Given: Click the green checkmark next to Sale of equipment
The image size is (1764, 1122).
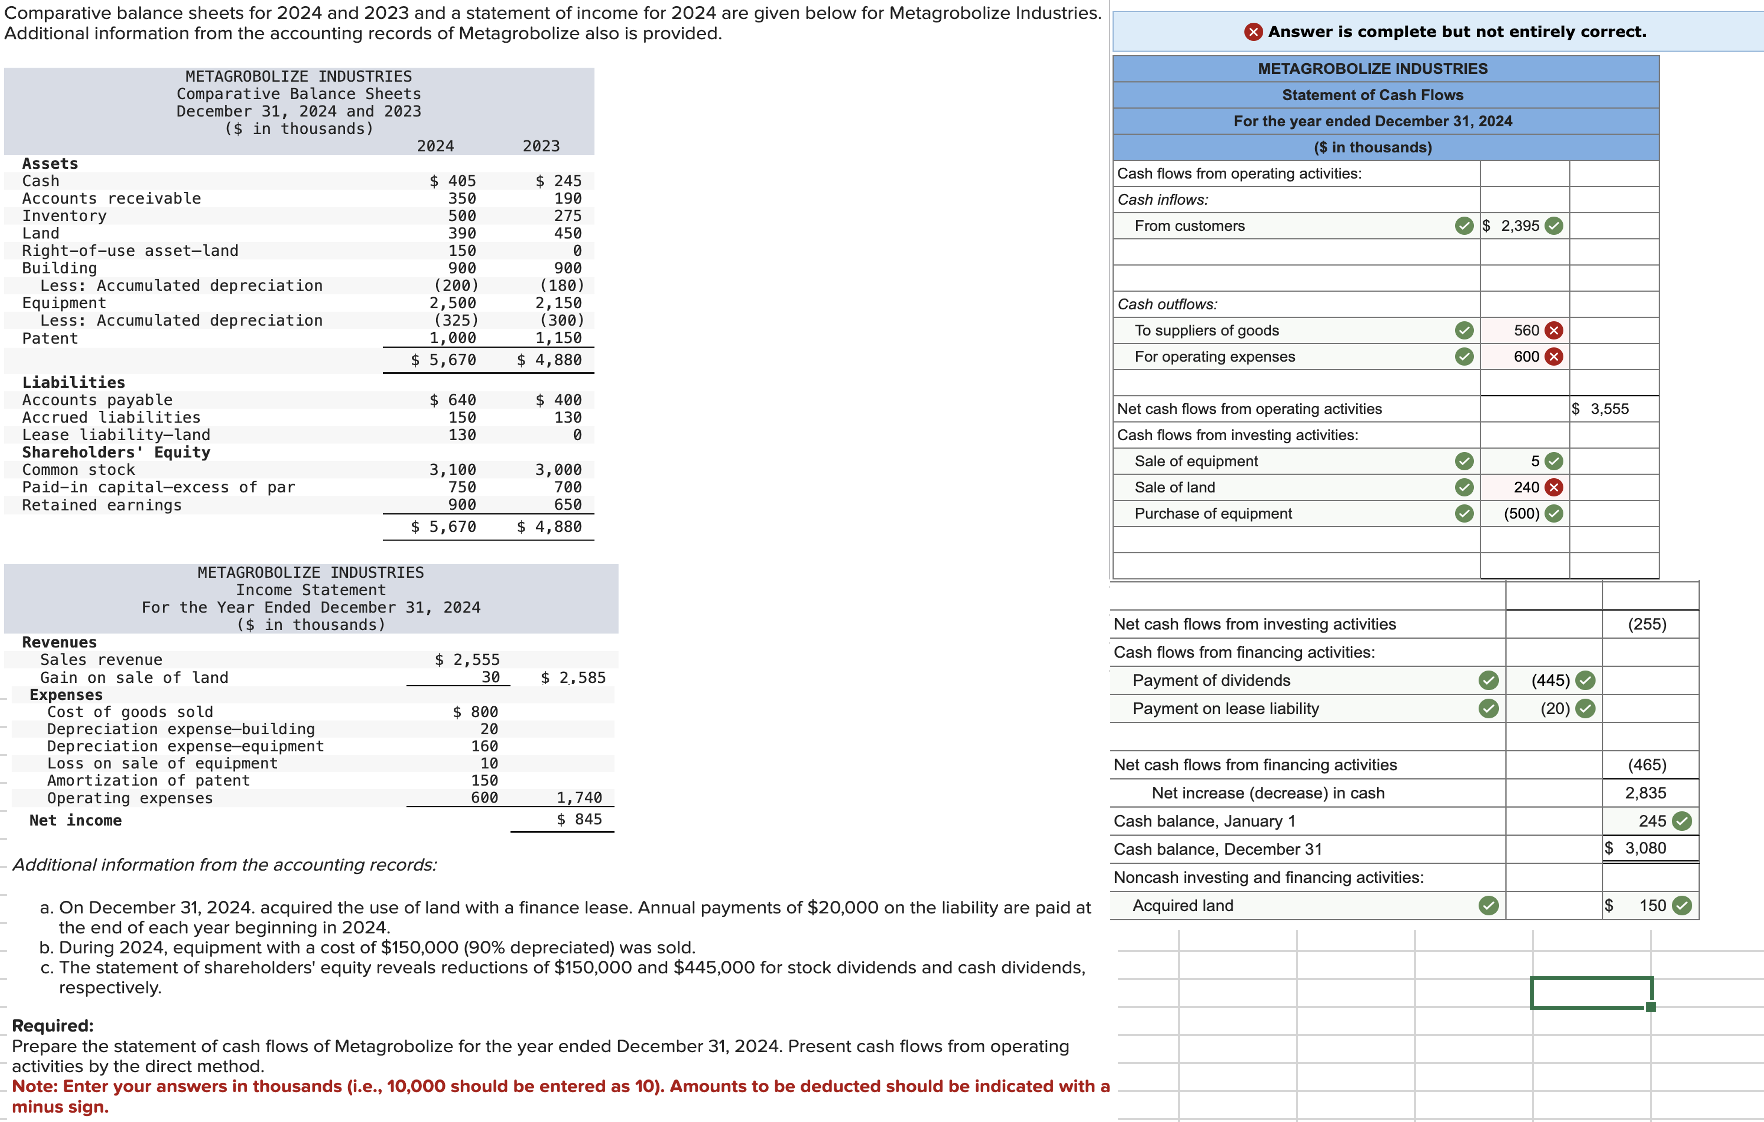Looking at the screenshot, I should point(1465,461).
